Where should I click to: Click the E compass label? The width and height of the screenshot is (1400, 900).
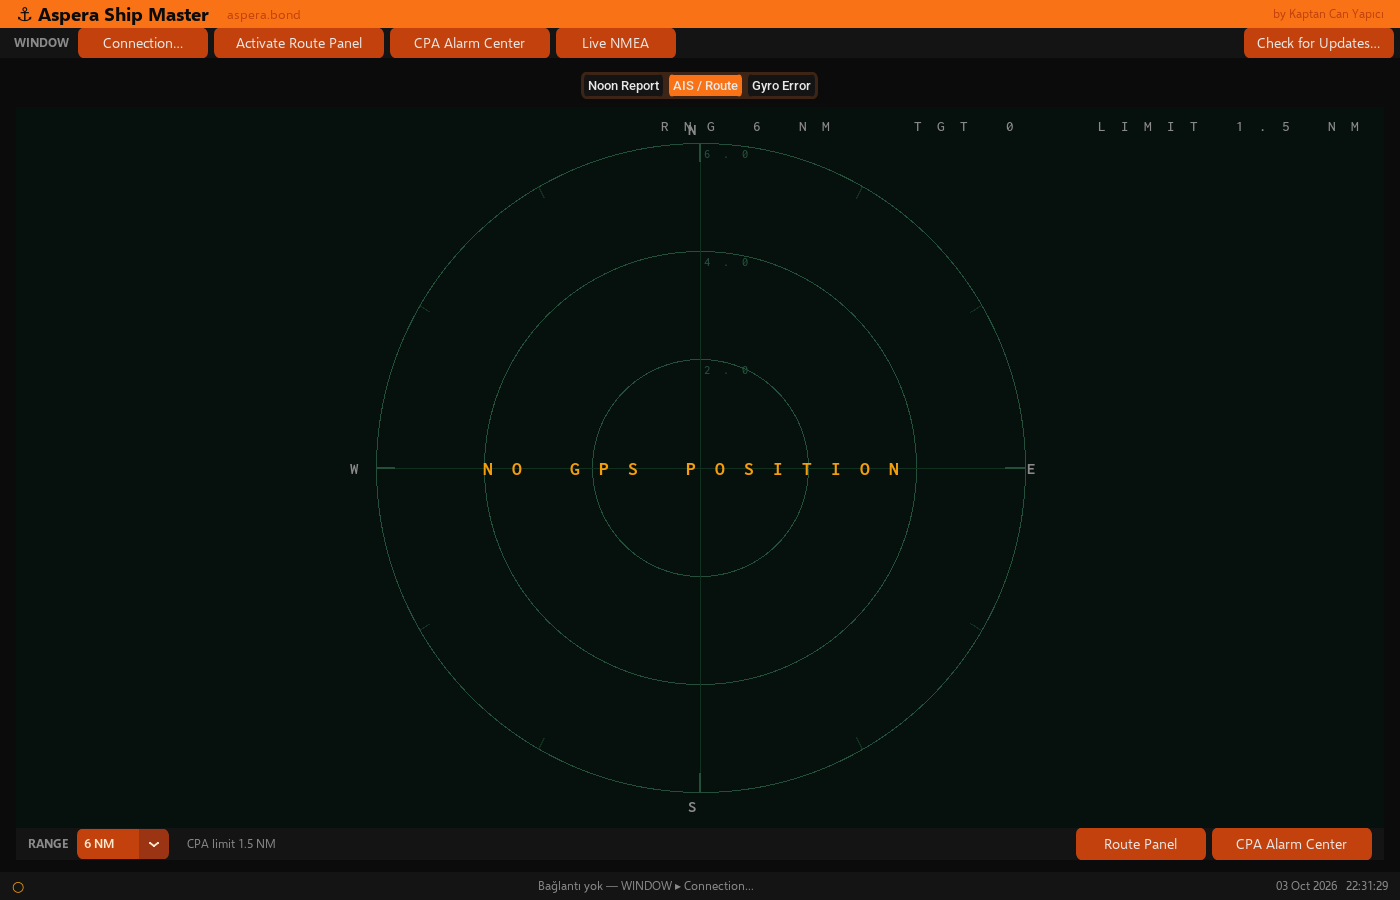tap(1031, 469)
